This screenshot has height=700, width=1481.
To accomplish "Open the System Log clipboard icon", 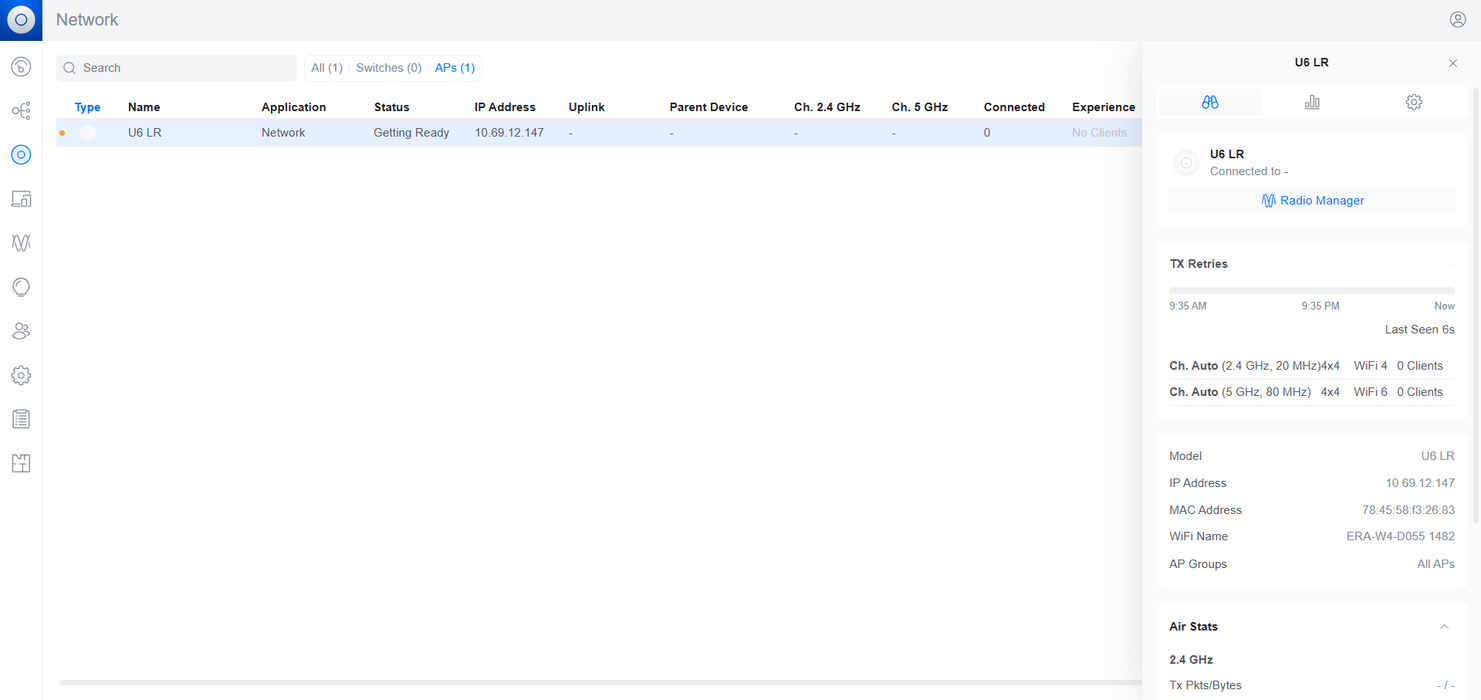I will point(21,419).
